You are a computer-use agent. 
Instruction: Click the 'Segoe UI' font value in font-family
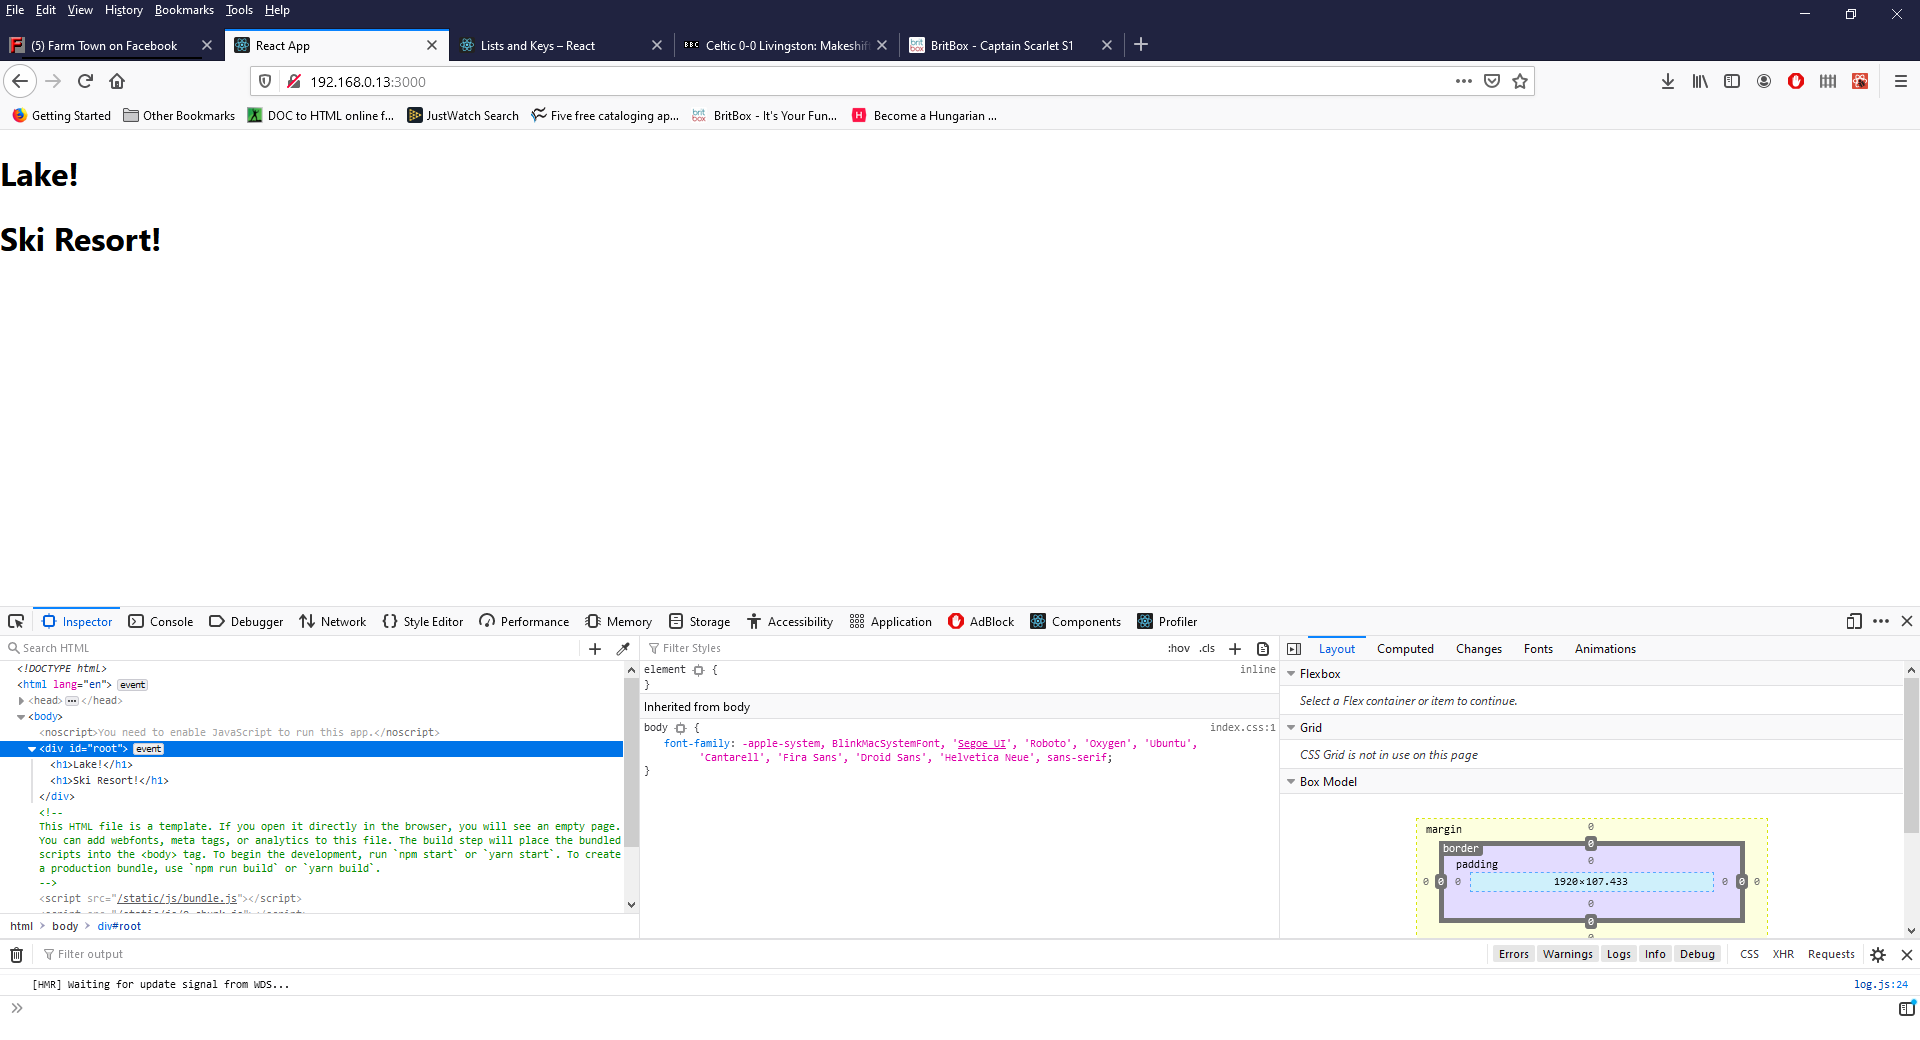click(x=981, y=743)
